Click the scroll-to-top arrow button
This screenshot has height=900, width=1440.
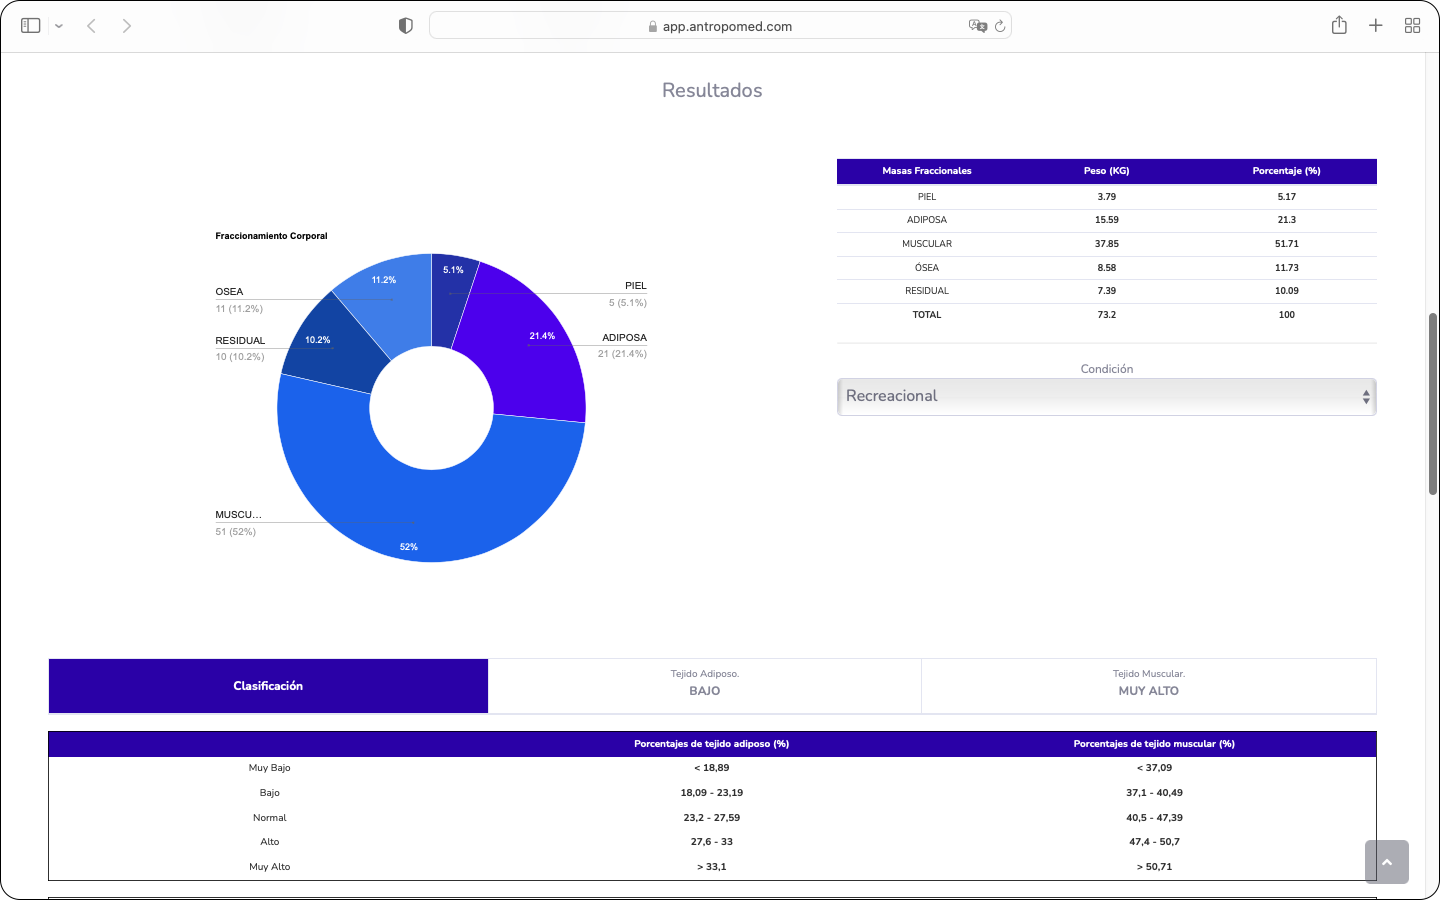[x=1387, y=862]
